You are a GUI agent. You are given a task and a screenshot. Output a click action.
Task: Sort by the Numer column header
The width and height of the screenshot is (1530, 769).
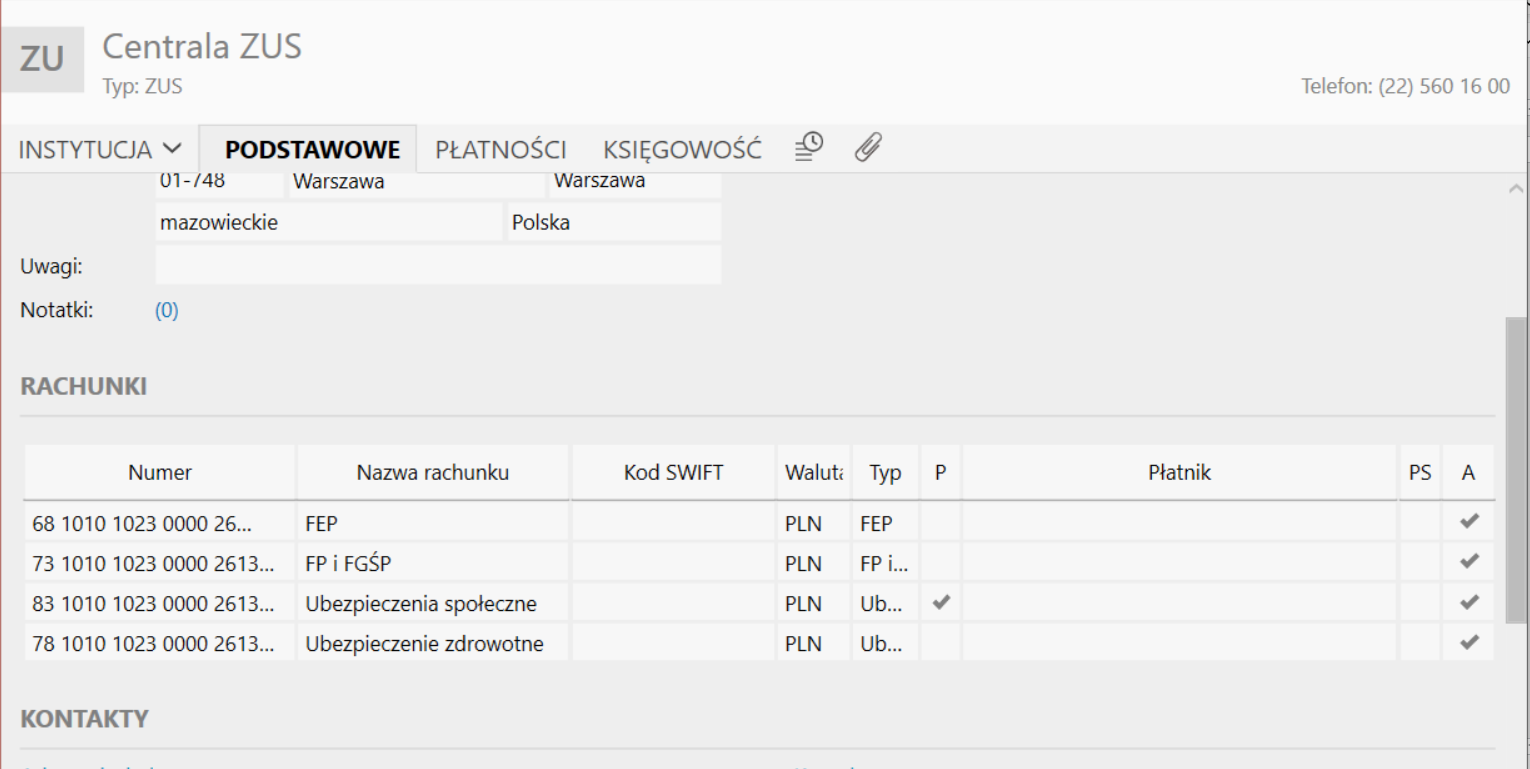click(x=160, y=473)
